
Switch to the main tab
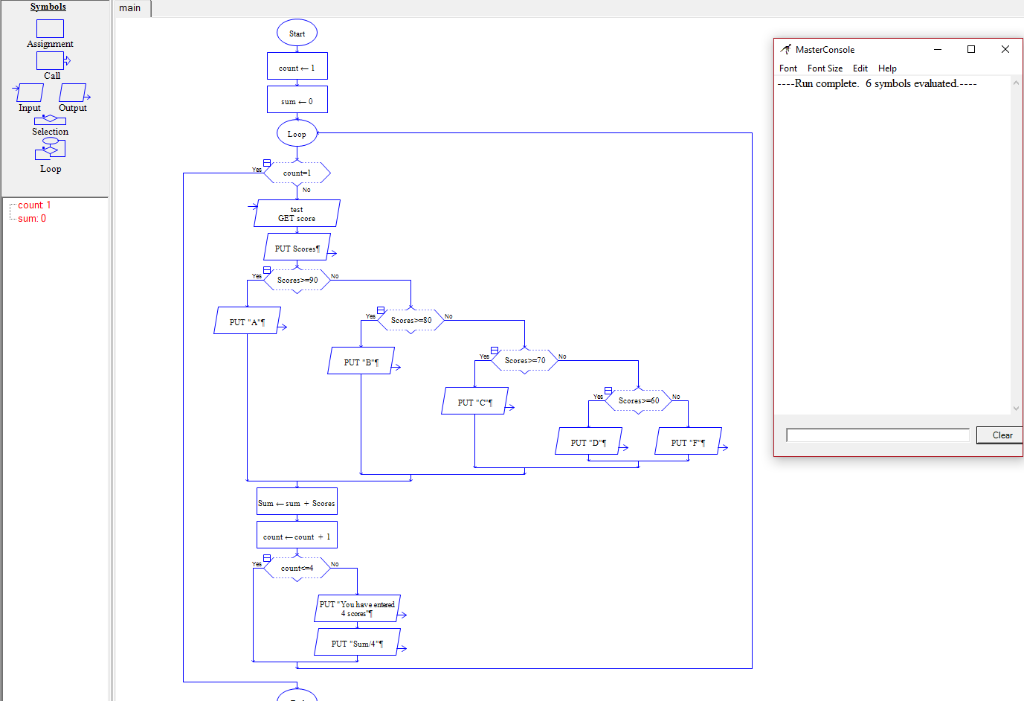[x=130, y=8]
